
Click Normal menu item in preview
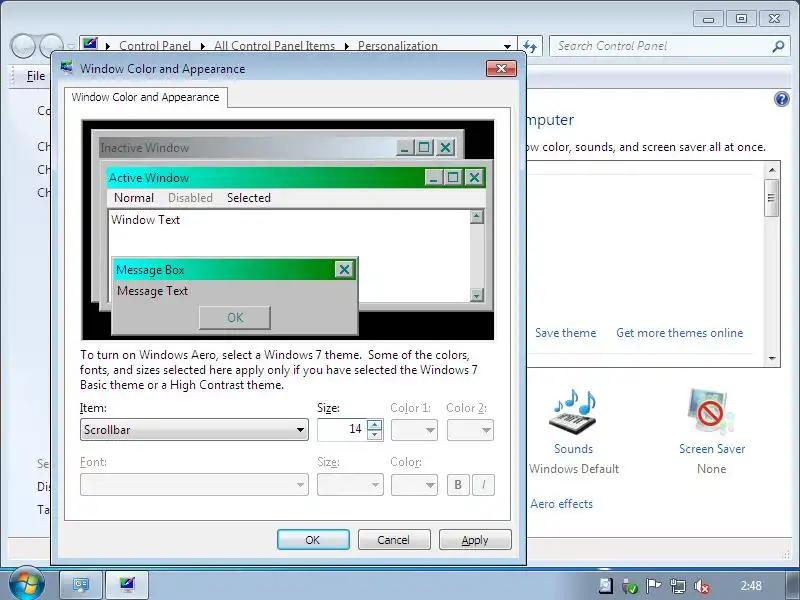pyautogui.click(x=134, y=198)
